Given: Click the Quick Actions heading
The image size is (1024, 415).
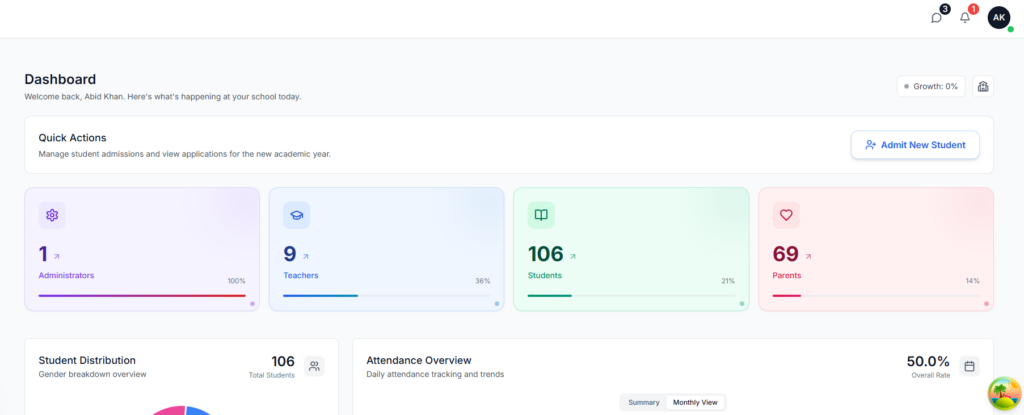Looking at the screenshot, I should click(72, 138).
